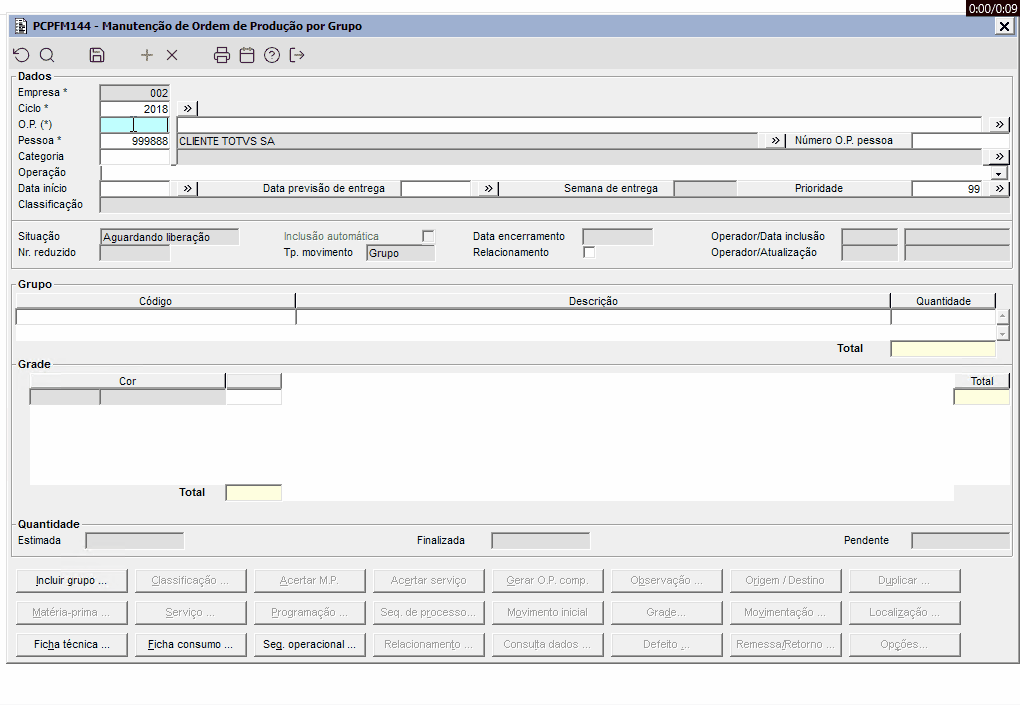Open Ficha técnica button
The width and height of the screenshot is (1020, 705).
pyautogui.click(x=72, y=645)
